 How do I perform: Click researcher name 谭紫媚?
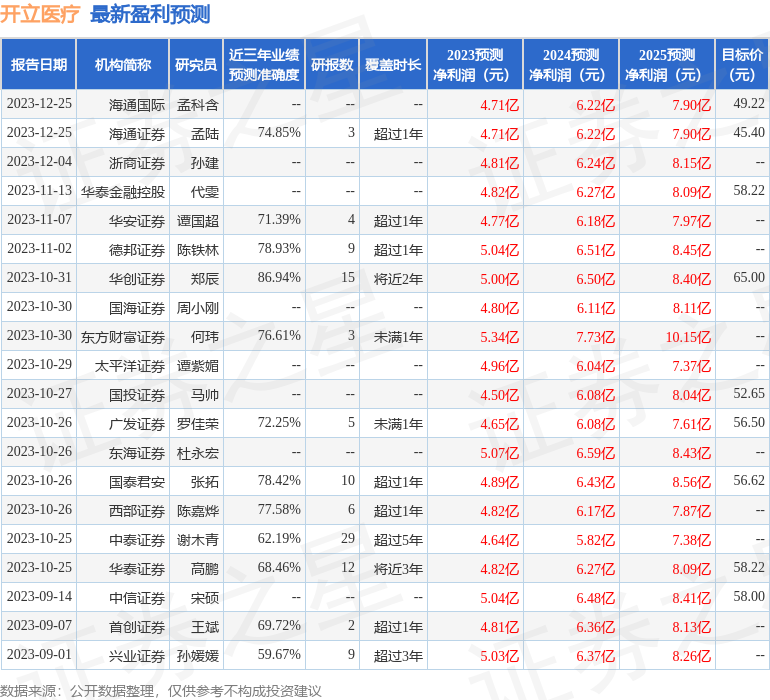[x=198, y=365]
